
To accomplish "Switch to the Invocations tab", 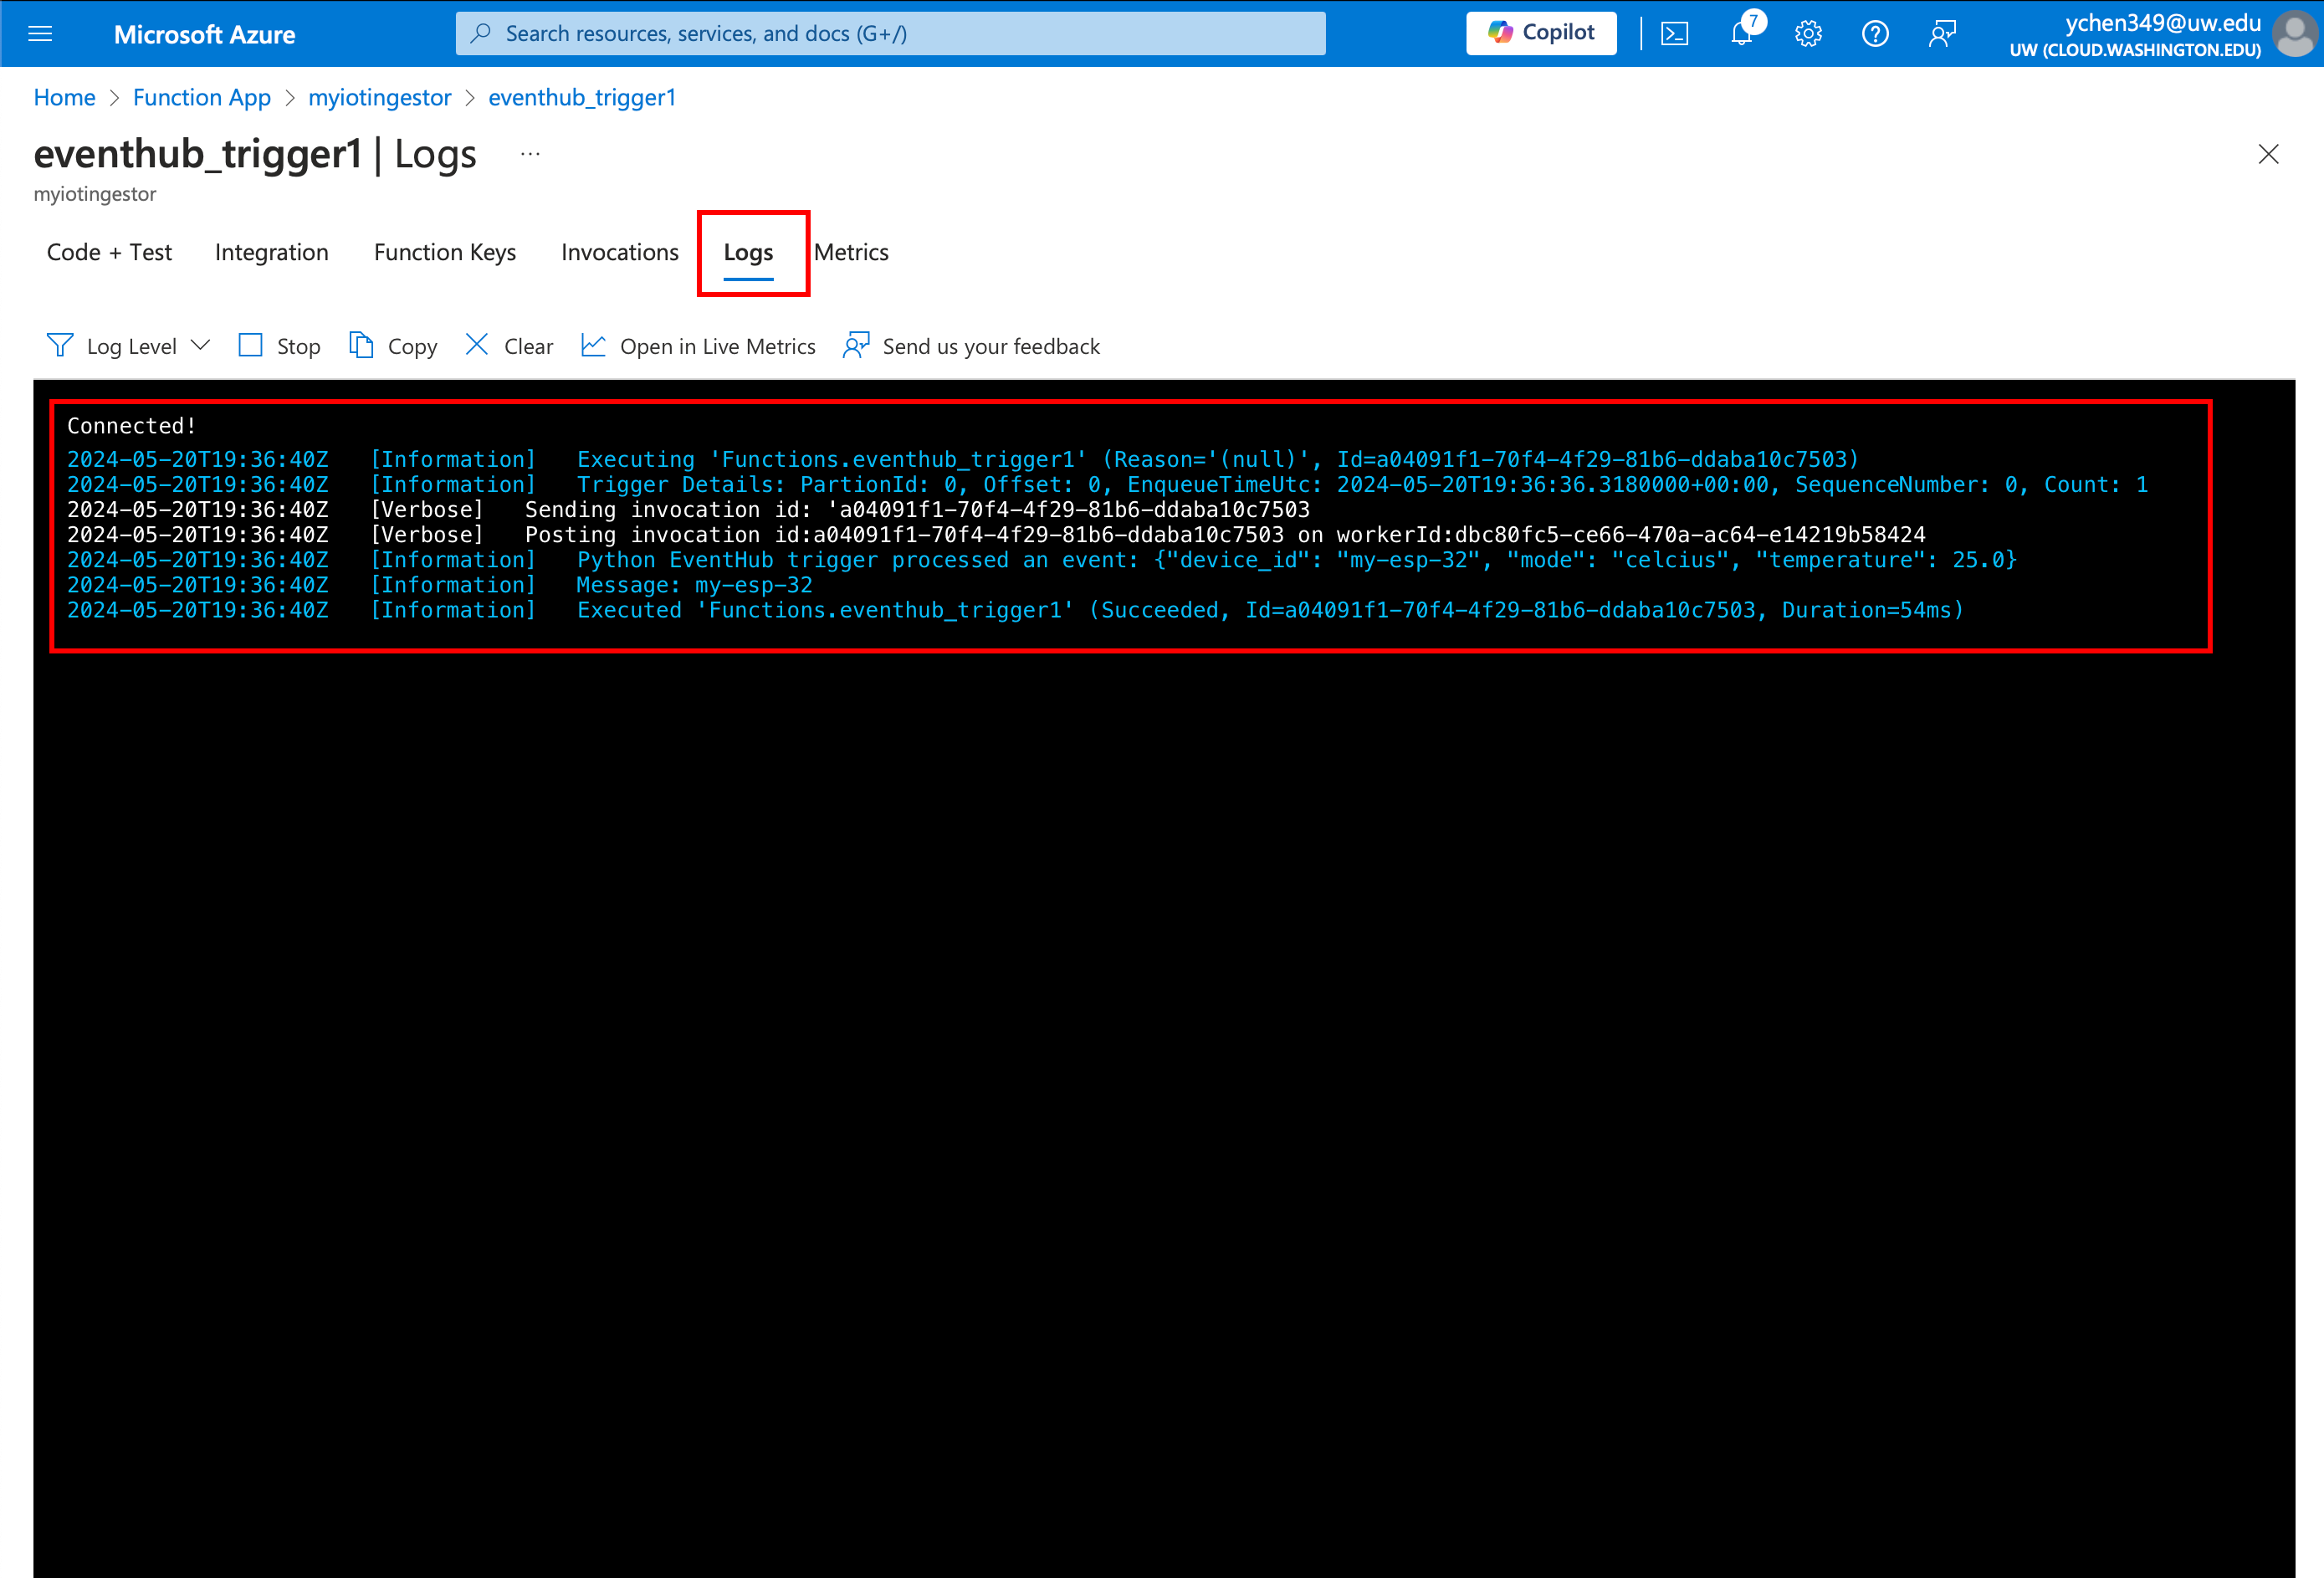I will [x=619, y=252].
